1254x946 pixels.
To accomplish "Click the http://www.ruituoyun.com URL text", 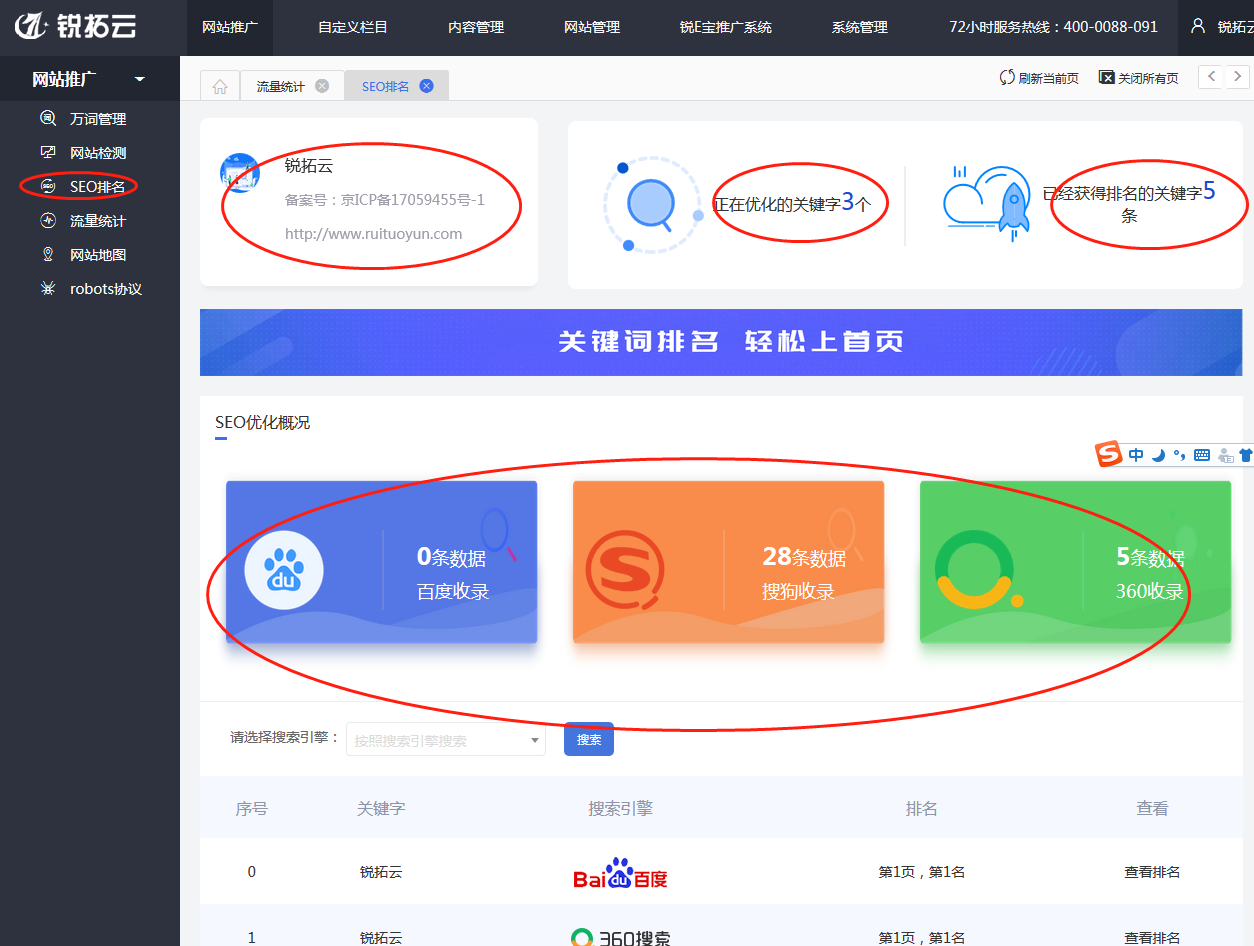I will tap(373, 234).
